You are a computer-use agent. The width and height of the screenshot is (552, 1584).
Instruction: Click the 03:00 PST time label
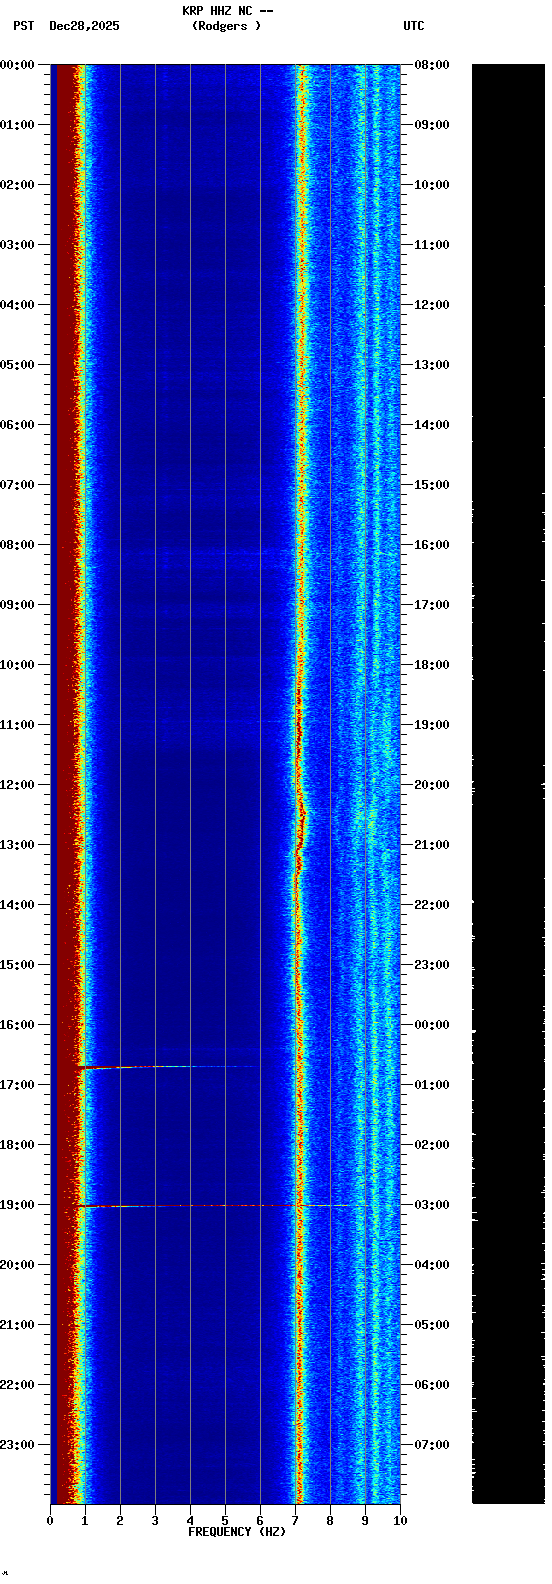pyautogui.click(x=17, y=245)
